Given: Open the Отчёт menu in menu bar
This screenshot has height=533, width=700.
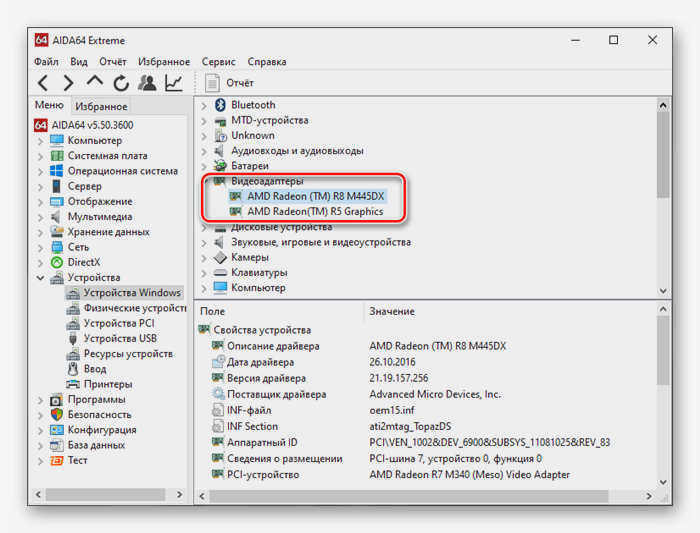Looking at the screenshot, I should point(112,62).
